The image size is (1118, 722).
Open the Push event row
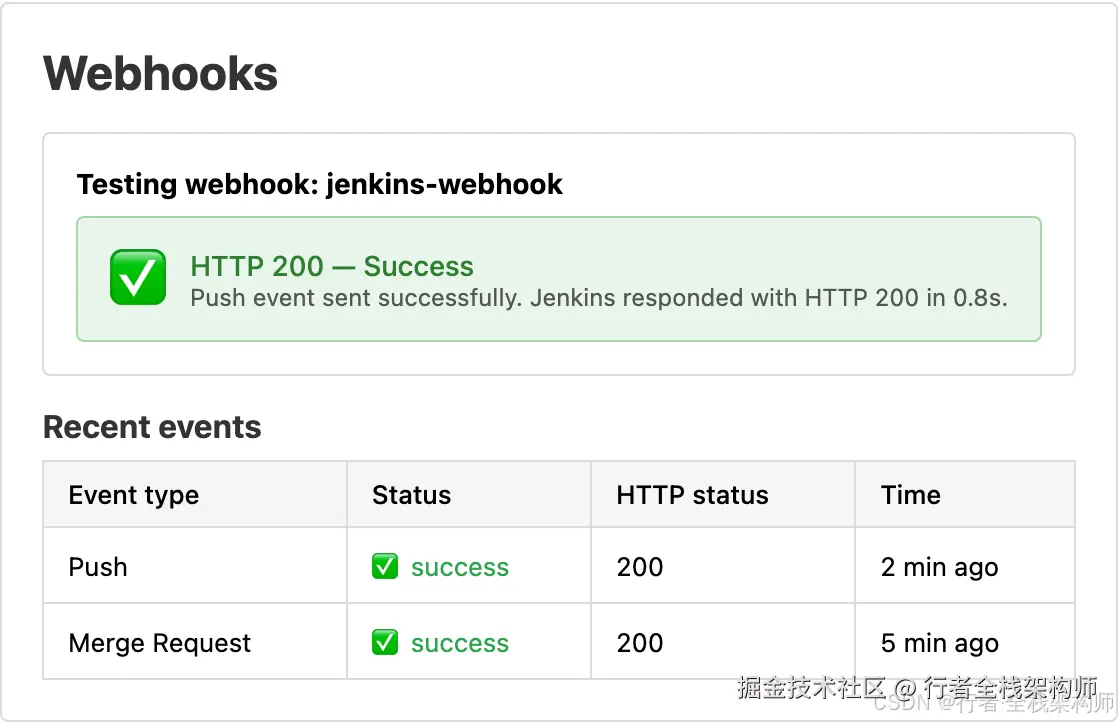click(559, 566)
